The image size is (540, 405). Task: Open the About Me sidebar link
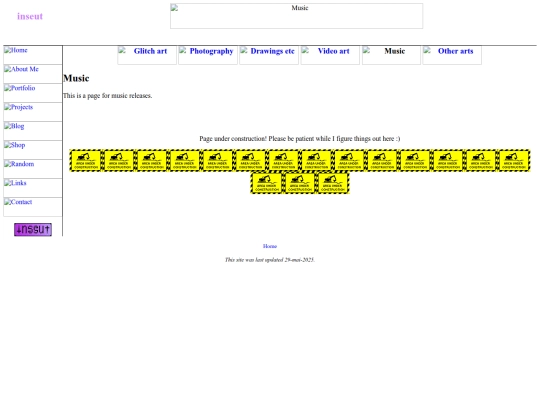point(33,74)
